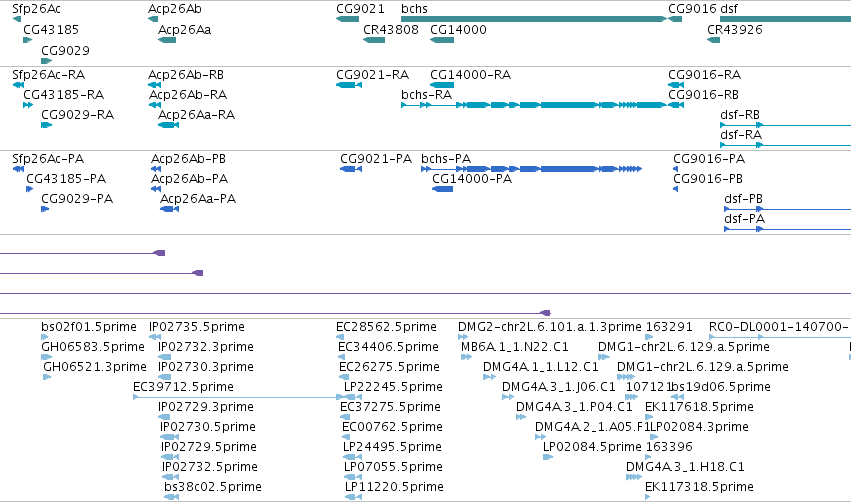851x502 pixels.
Task: Select the LP24495.5prime EST label
Action: coord(392,447)
